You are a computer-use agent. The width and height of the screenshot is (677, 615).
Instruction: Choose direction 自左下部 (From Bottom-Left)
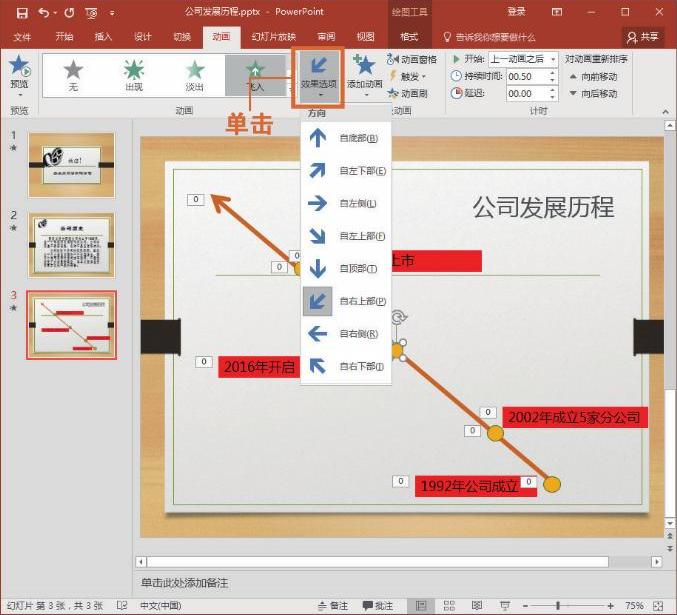tap(346, 171)
